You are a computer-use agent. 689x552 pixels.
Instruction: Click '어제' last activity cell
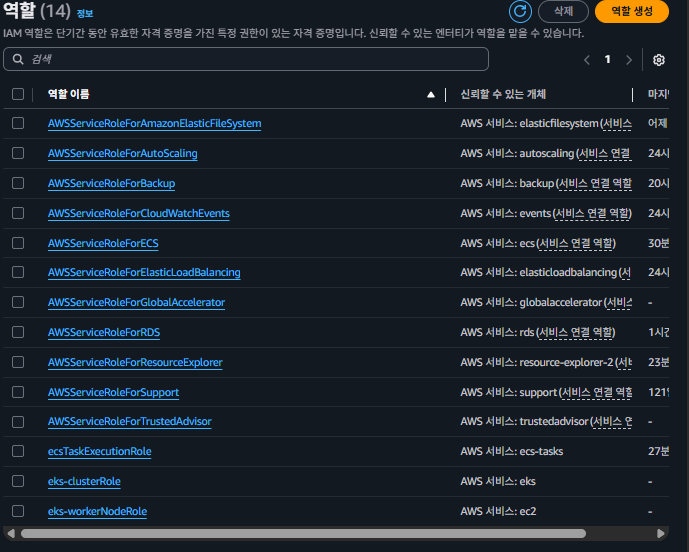click(x=657, y=123)
